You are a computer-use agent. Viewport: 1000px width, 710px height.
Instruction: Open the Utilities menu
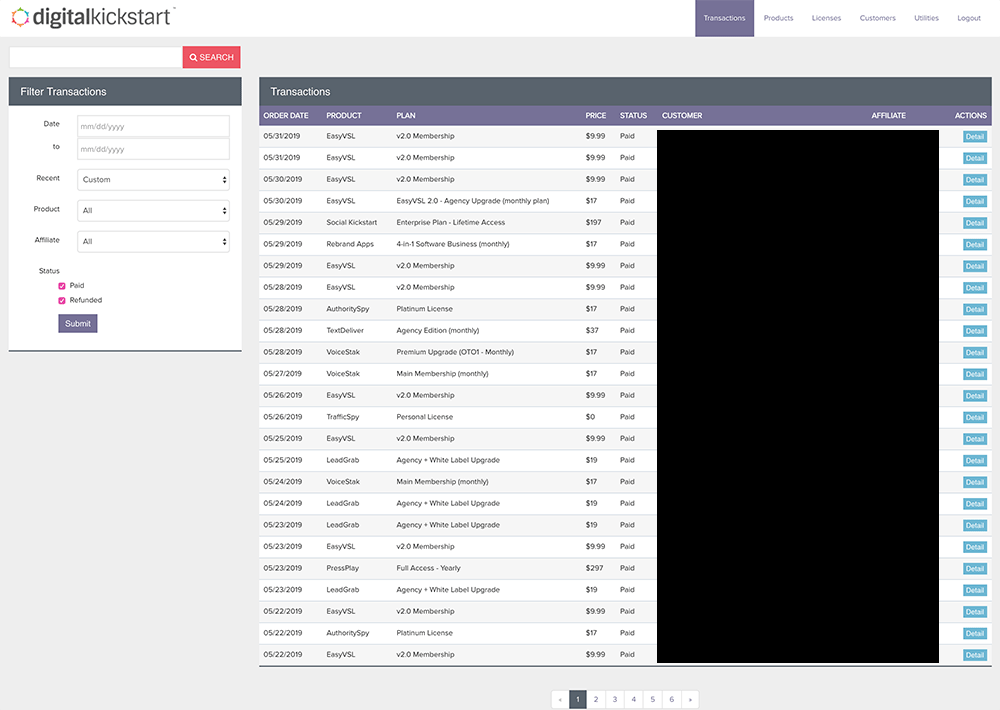pyautogui.click(x=926, y=18)
